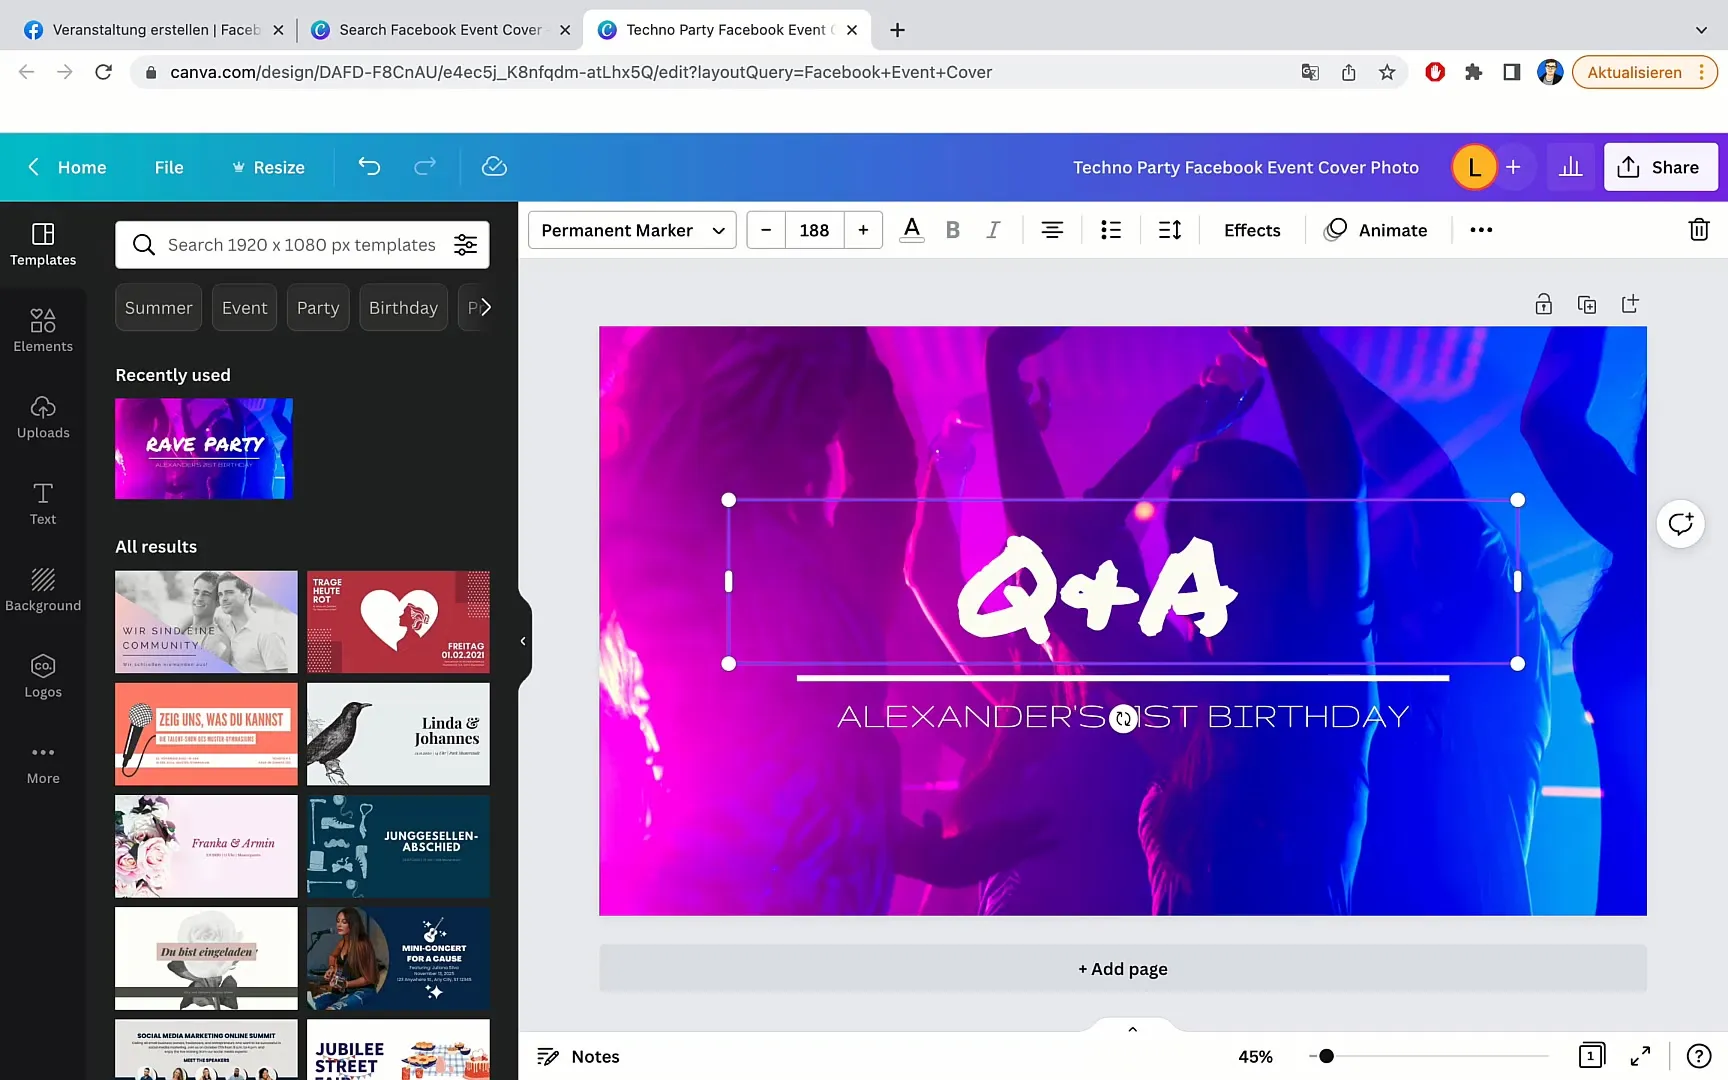Open the design title Techno Party Facebook Event Cover Photo

[x=1245, y=167]
